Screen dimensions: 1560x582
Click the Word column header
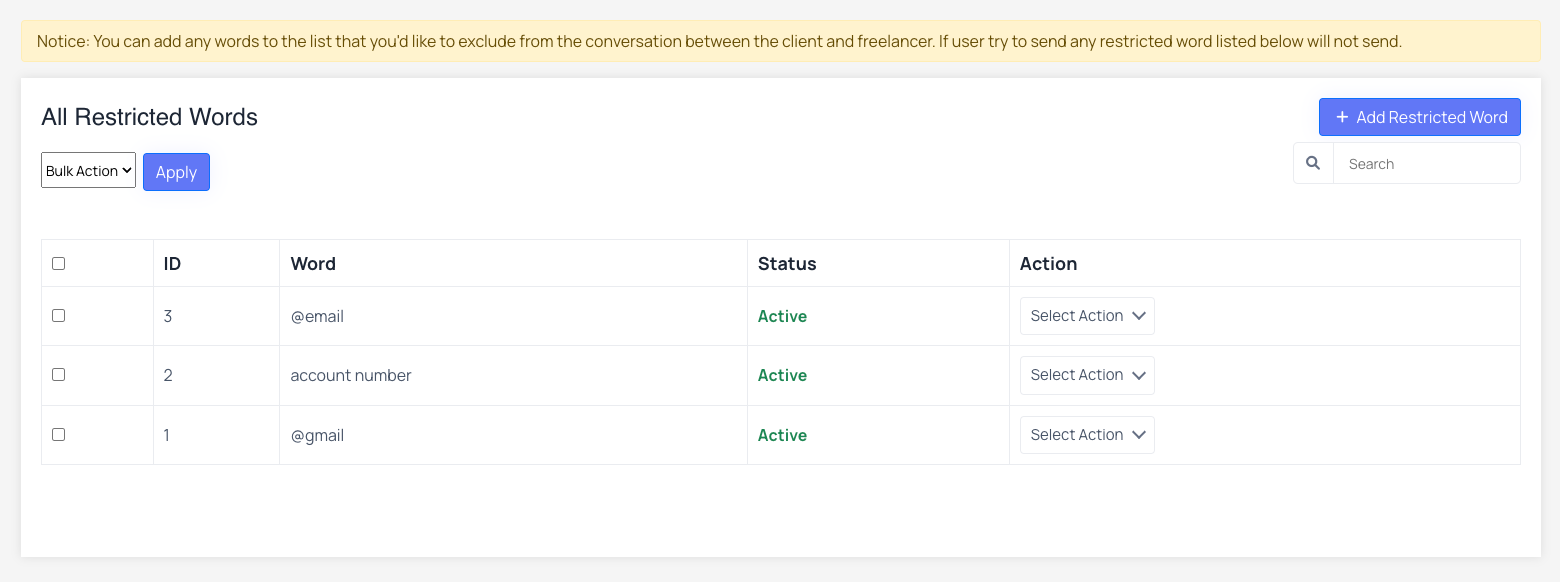coord(313,263)
